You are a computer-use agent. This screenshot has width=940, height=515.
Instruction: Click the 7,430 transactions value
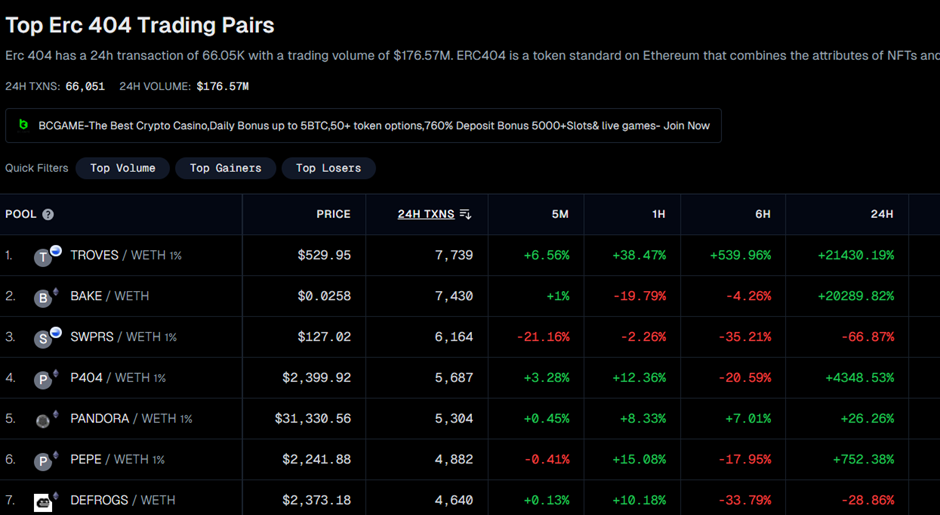point(454,296)
